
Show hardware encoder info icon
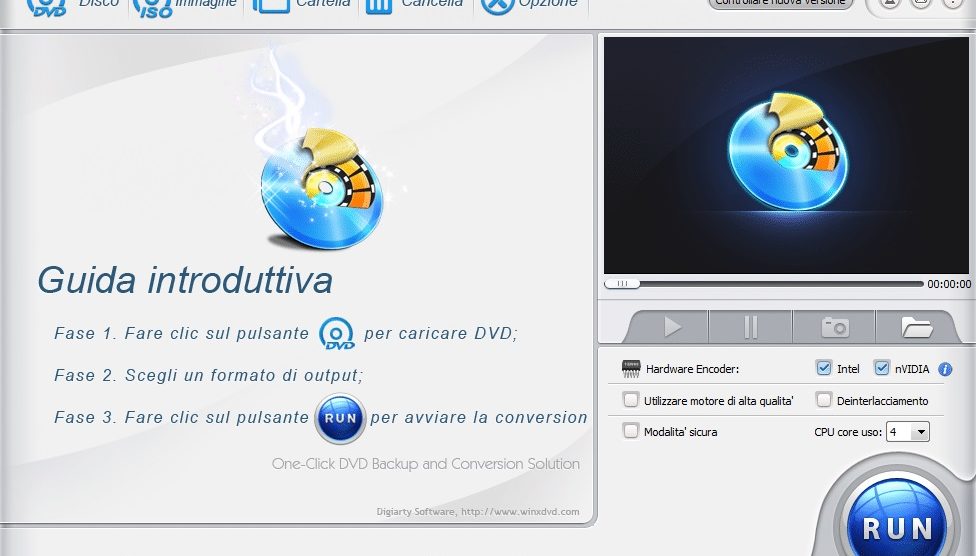click(945, 369)
